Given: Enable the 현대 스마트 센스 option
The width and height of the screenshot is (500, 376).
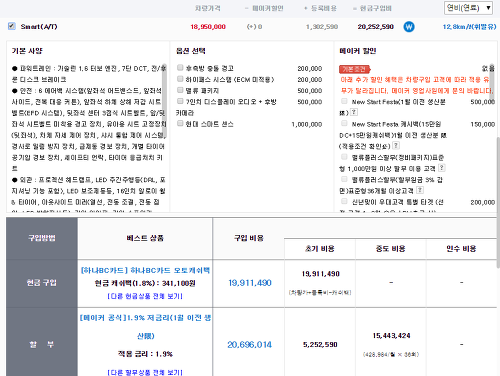Looking at the screenshot, I should pyautogui.click(x=180, y=123).
